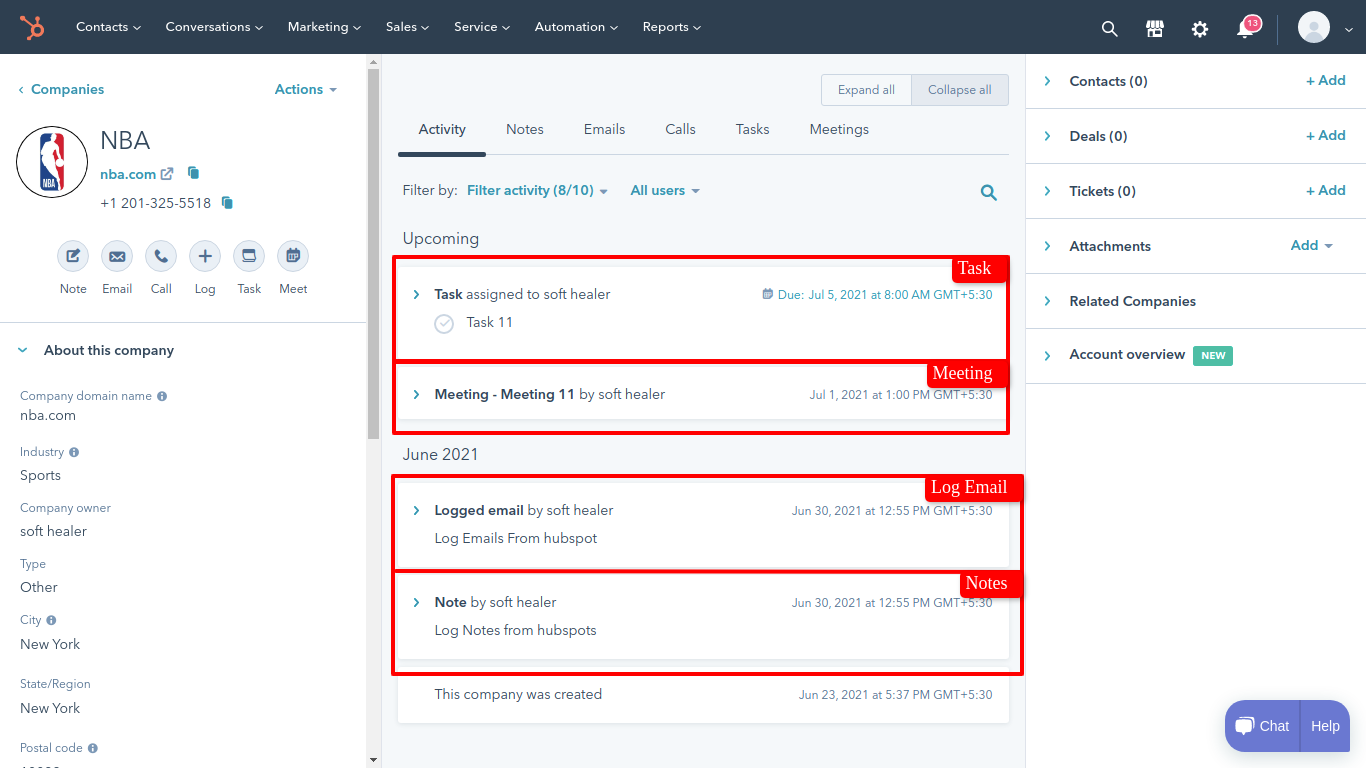Add a deal via Deals + Add

coord(1326,135)
